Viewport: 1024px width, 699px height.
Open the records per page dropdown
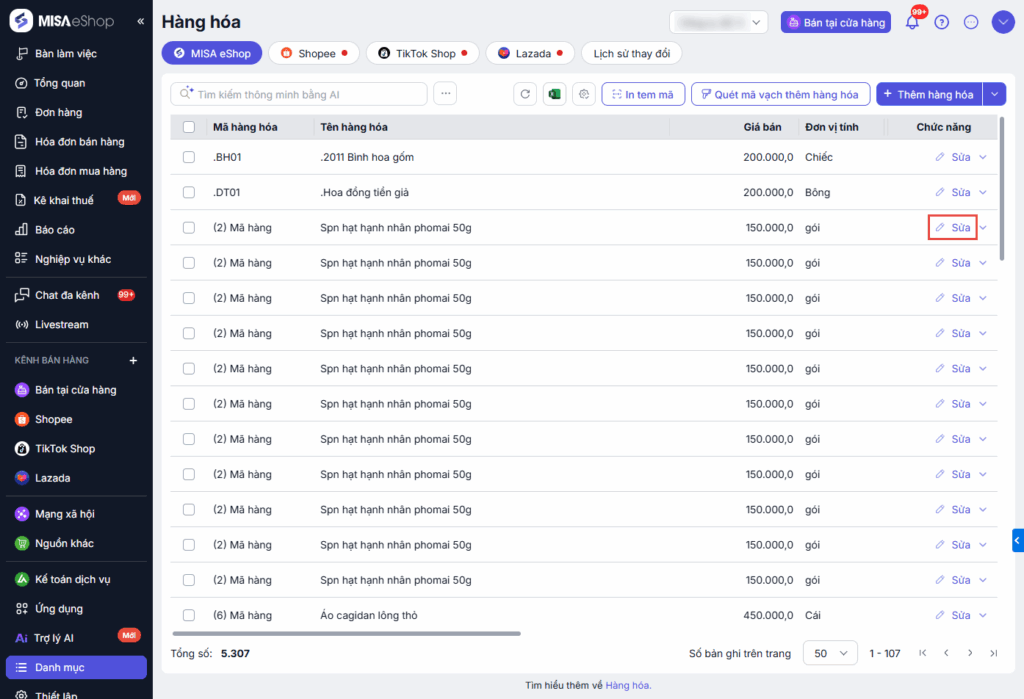[830, 653]
